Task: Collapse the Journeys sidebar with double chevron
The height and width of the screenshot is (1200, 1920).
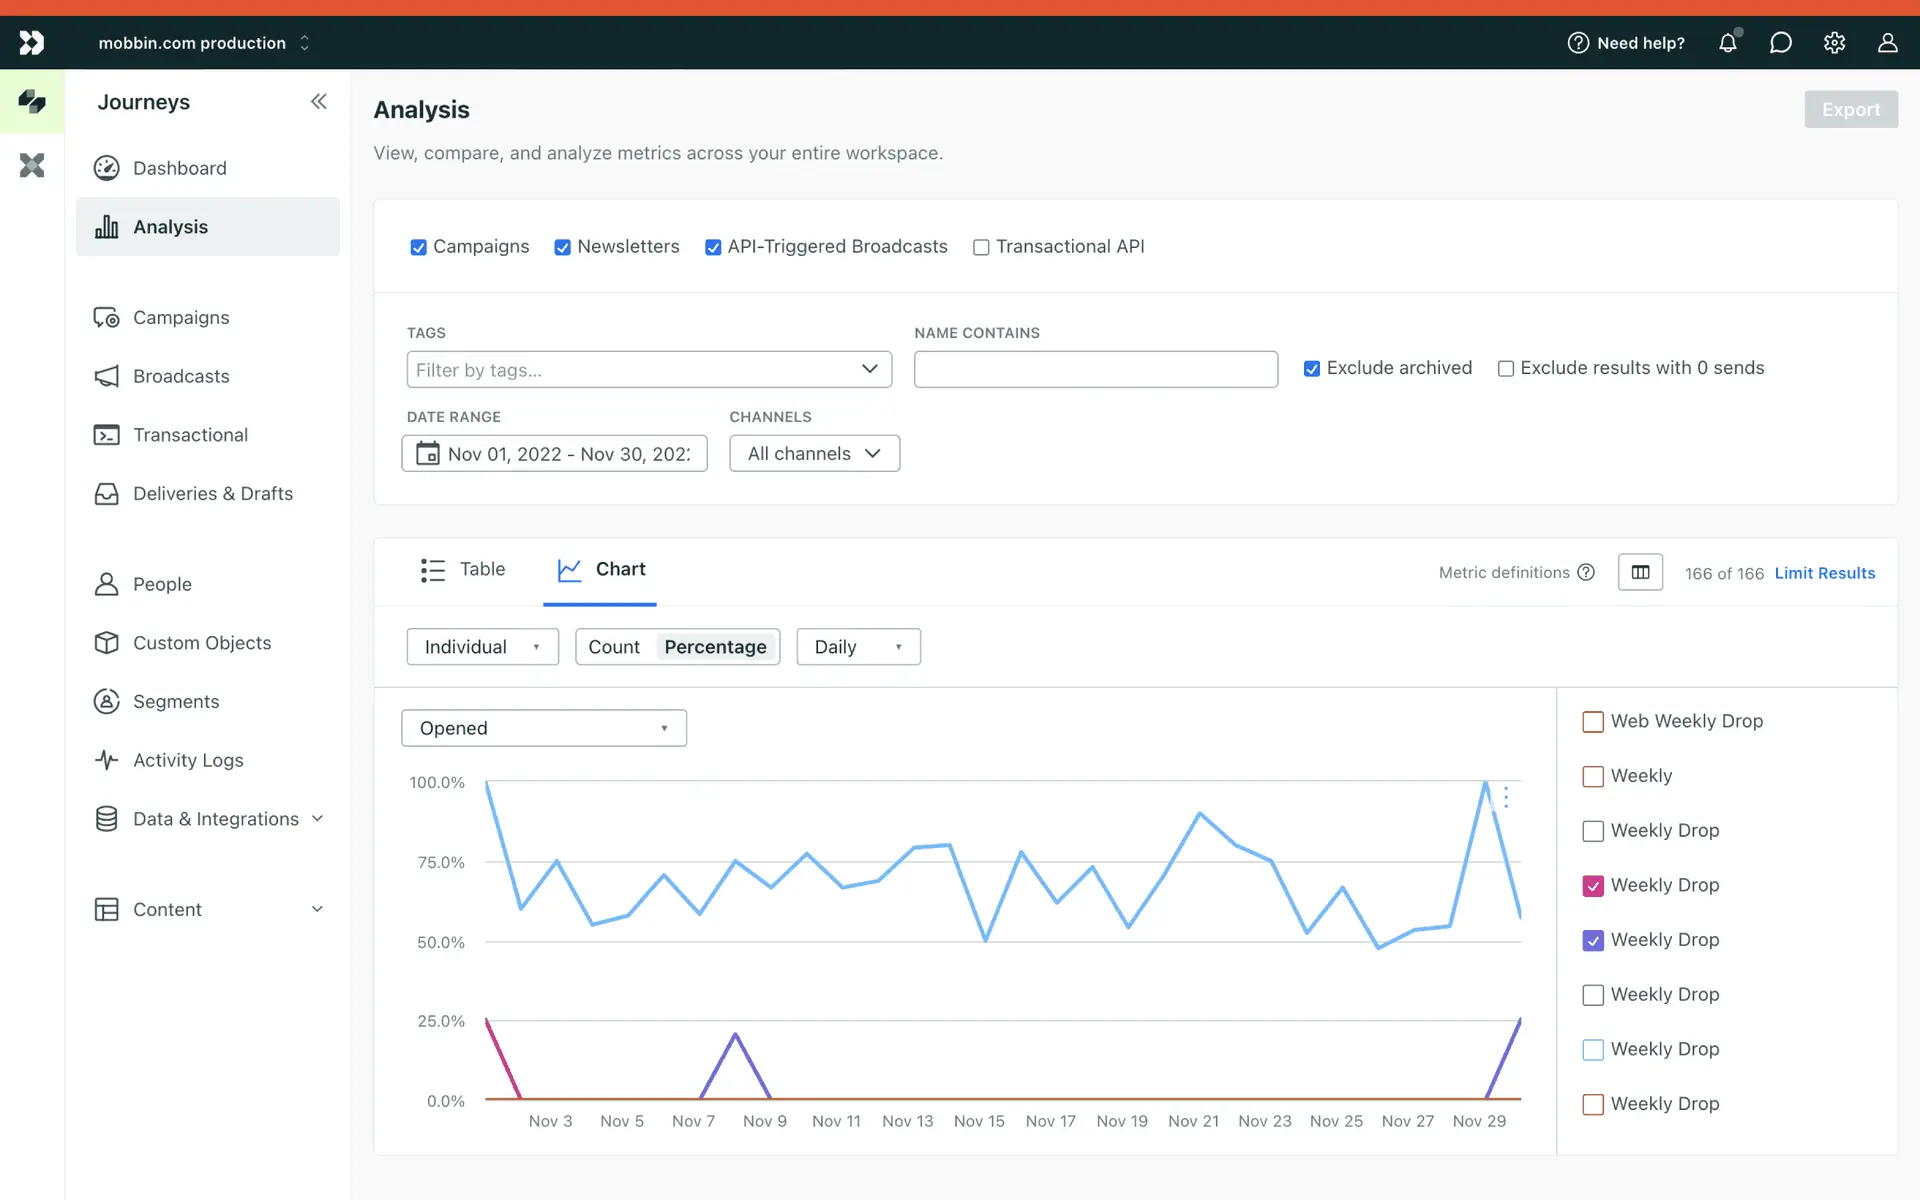Action: tap(318, 101)
